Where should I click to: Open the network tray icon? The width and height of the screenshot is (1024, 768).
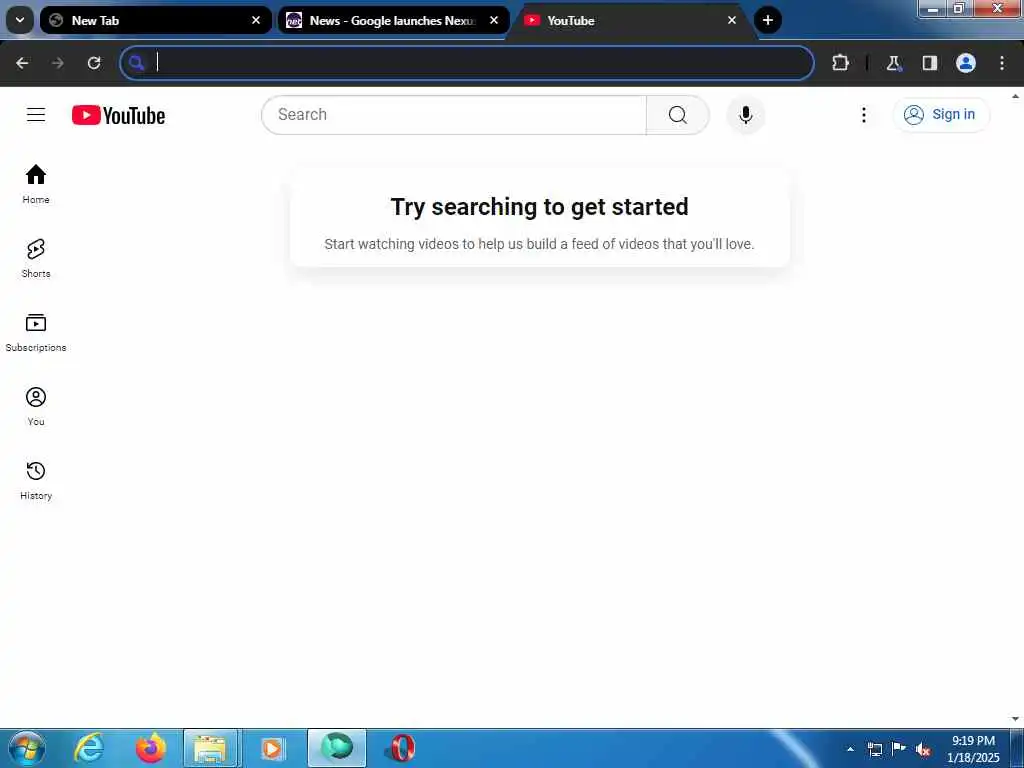pyautogui.click(x=874, y=749)
